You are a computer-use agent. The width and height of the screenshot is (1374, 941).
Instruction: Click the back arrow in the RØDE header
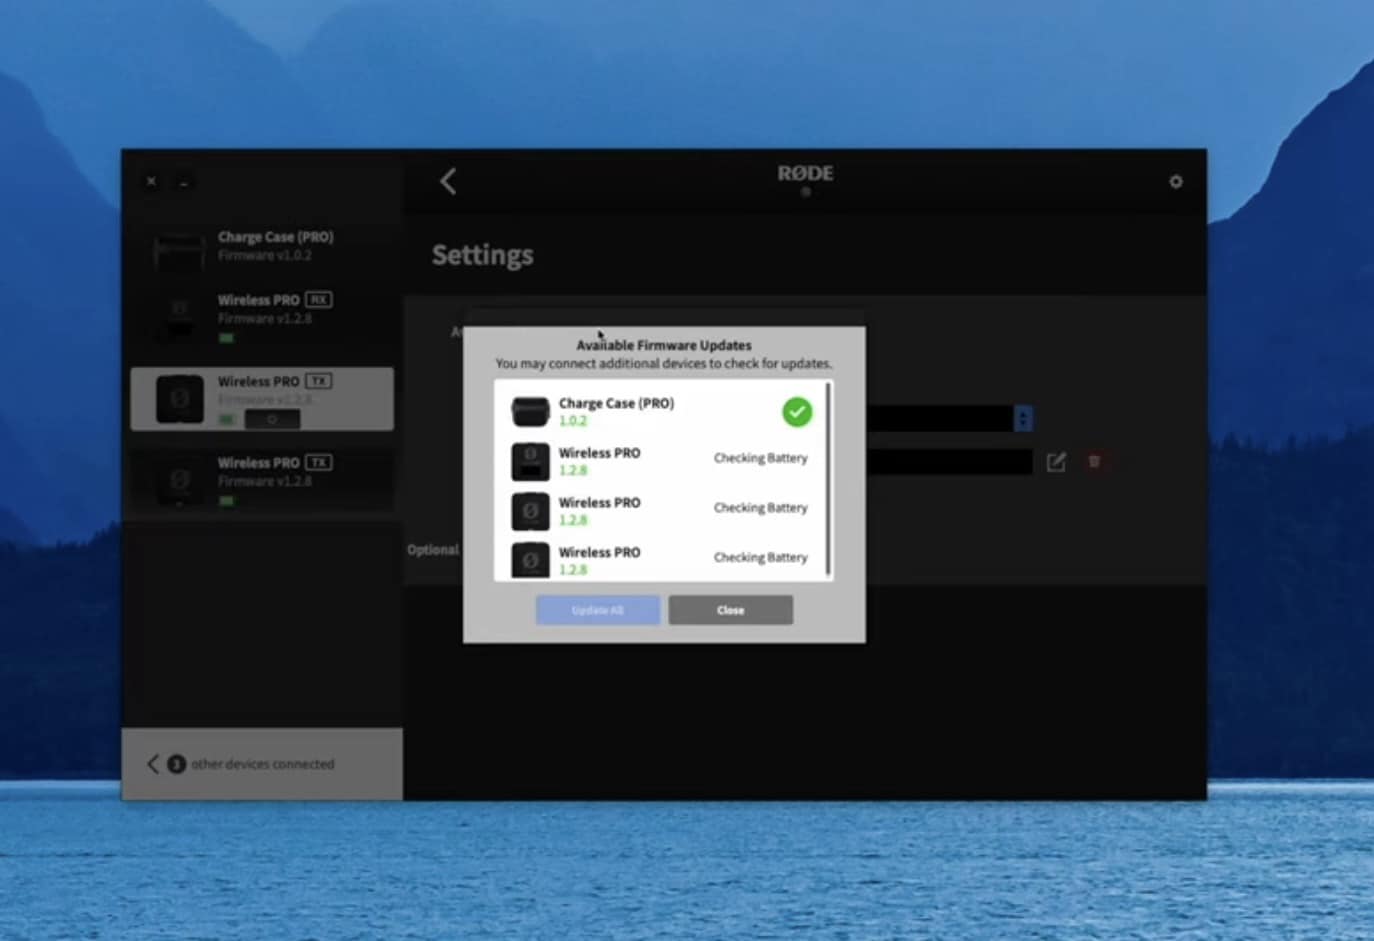click(x=448, y=181)
